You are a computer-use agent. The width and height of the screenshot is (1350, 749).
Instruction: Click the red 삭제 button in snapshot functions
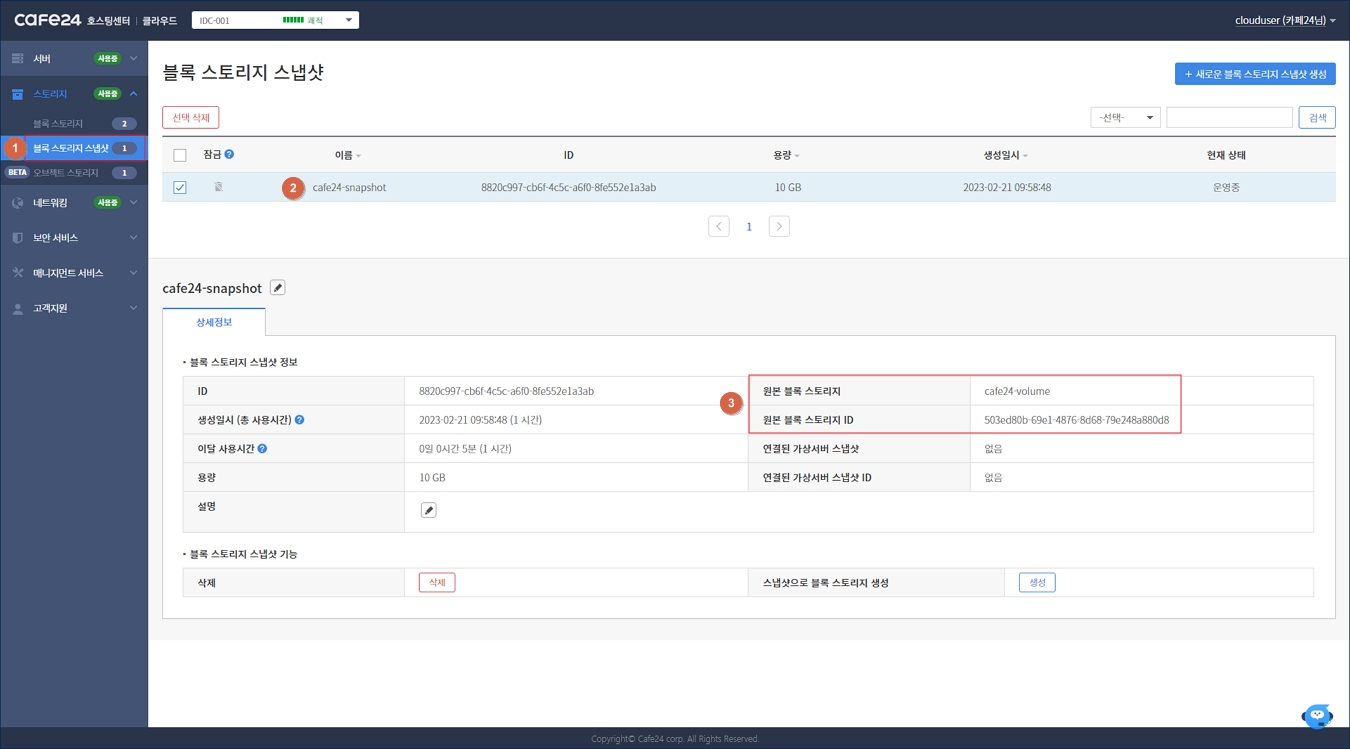[x=437, y=582]
